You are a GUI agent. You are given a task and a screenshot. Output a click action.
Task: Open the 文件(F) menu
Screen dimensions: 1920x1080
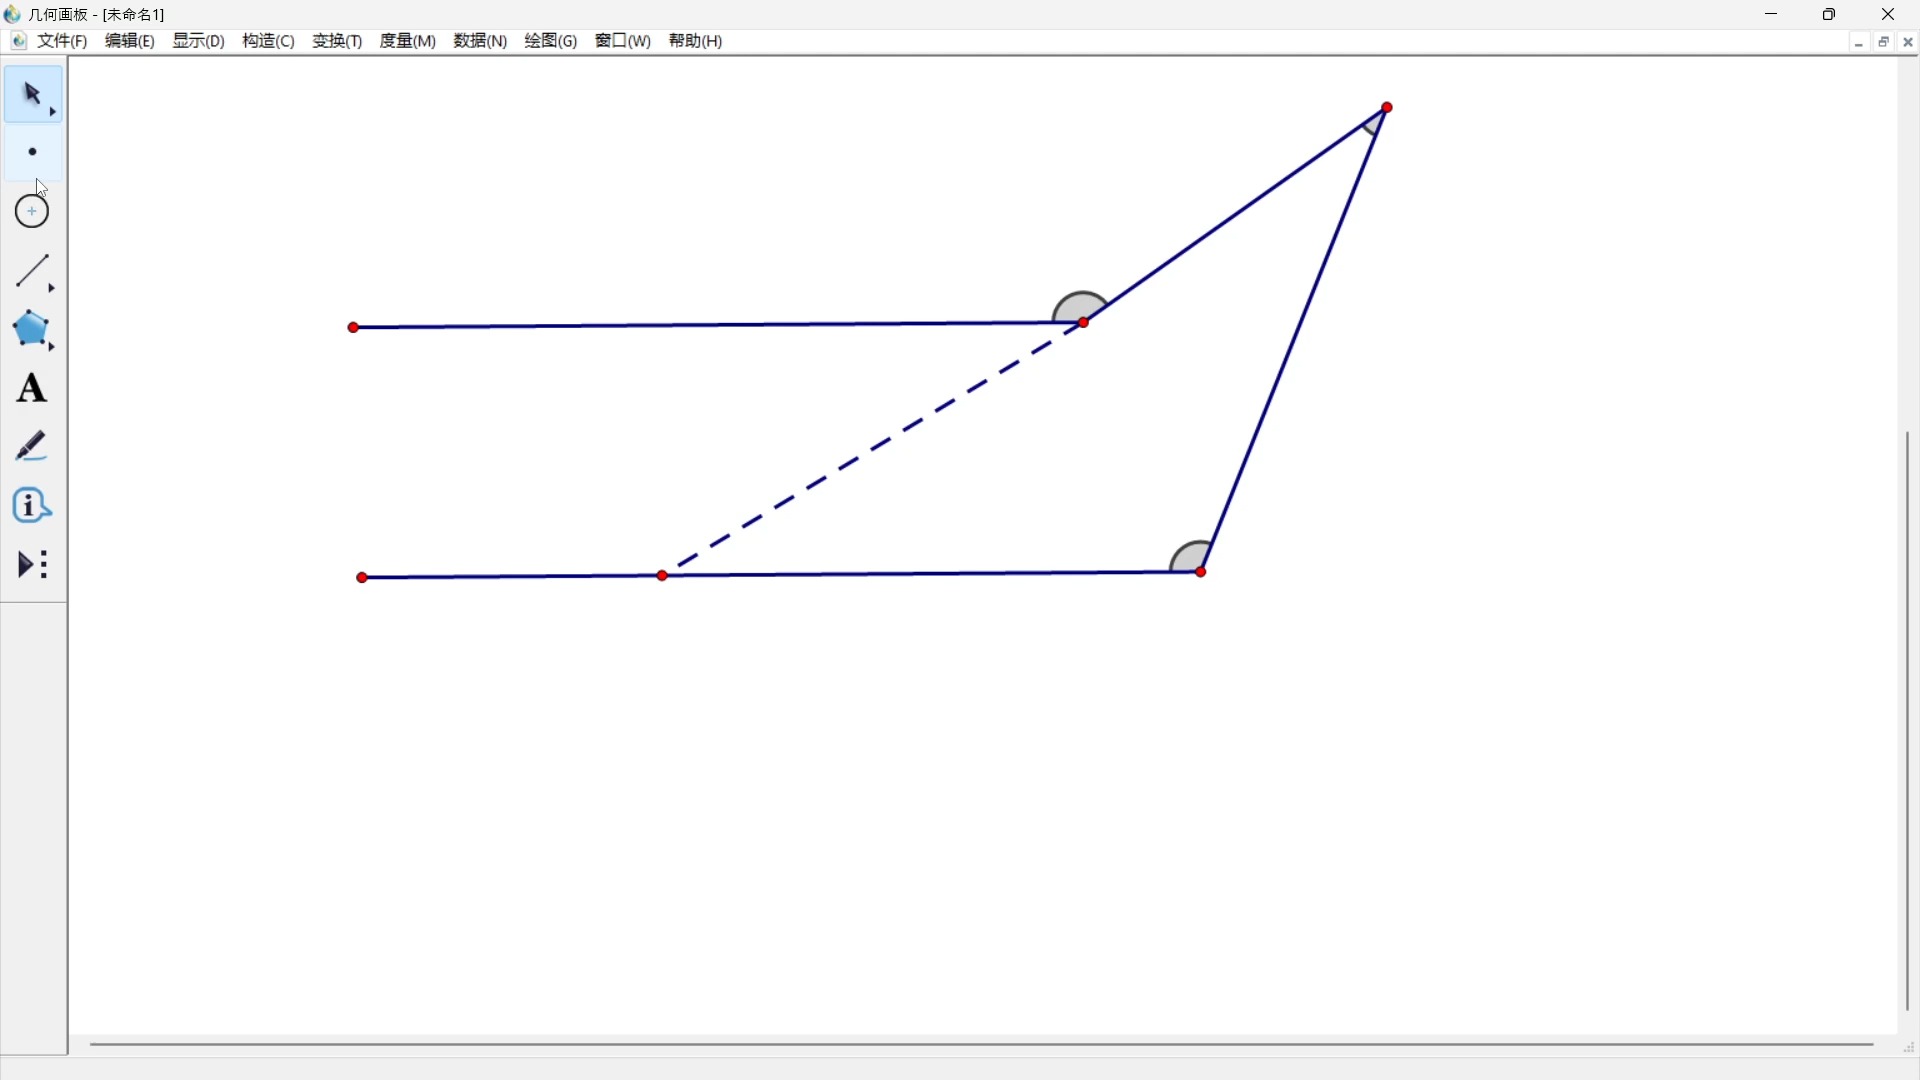(62, 41)
